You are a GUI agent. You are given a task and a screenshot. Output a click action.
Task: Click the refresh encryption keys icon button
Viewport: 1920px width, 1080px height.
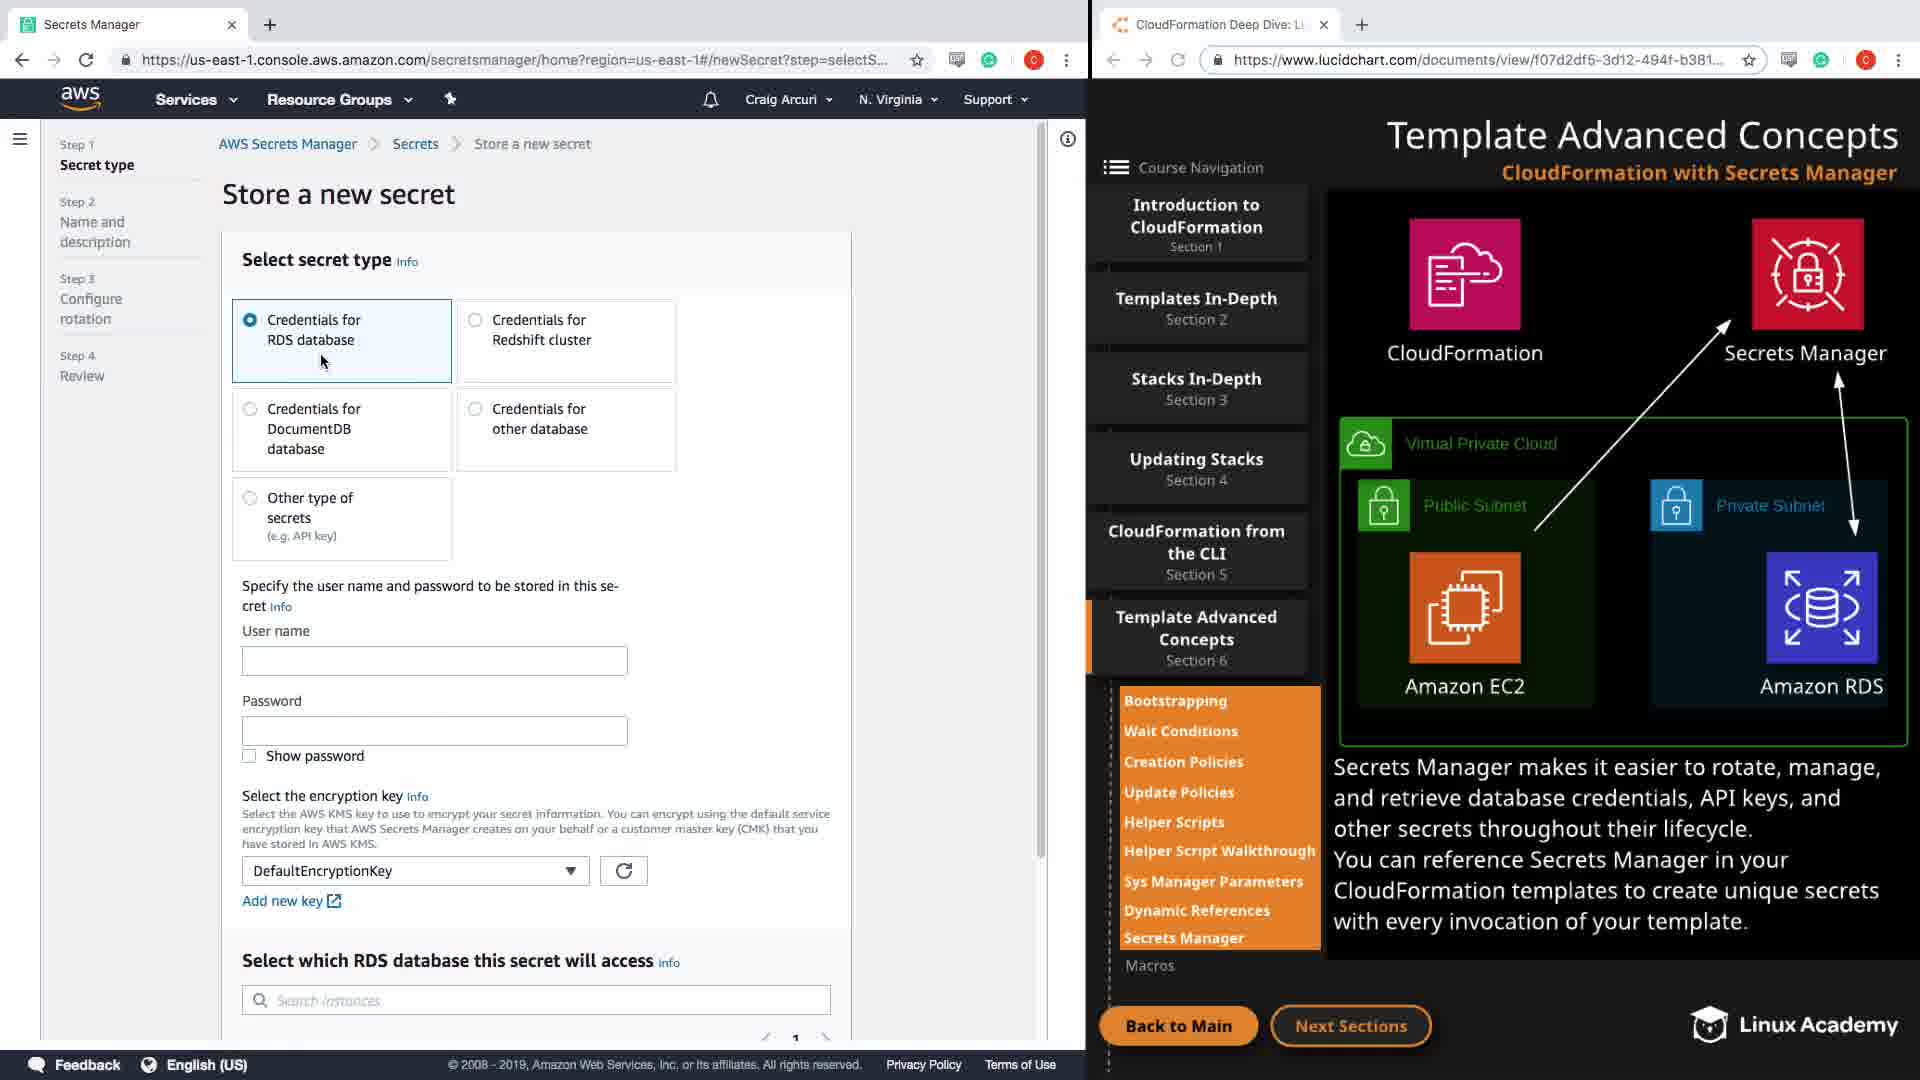click(623, 871)
